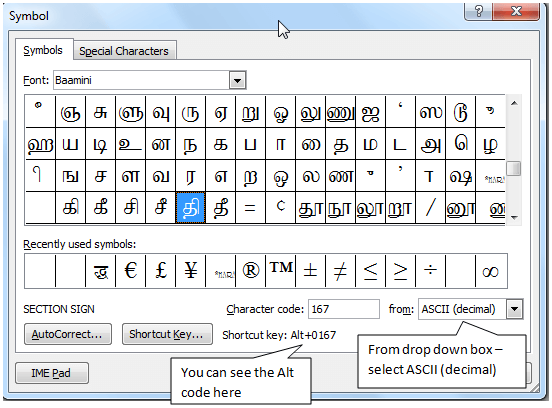552x408 pixels.
Task: Pick the ஷ character in the third row
Action: coord(460,176)
